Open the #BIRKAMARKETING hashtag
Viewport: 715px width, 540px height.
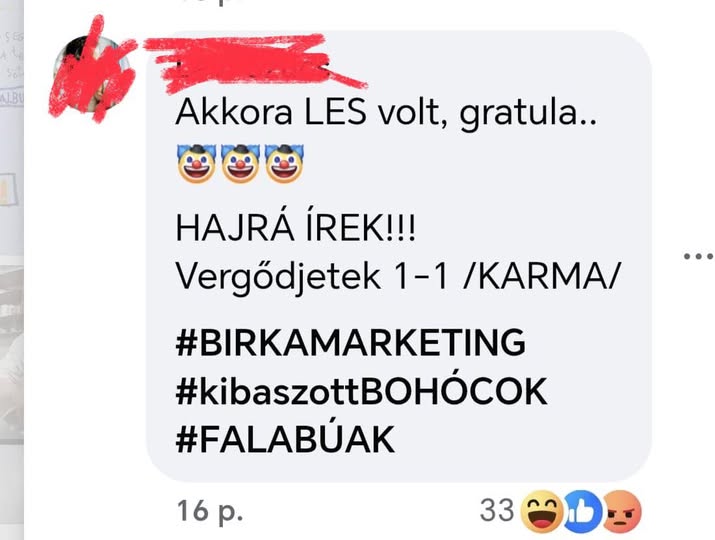[x=350, y=342]
